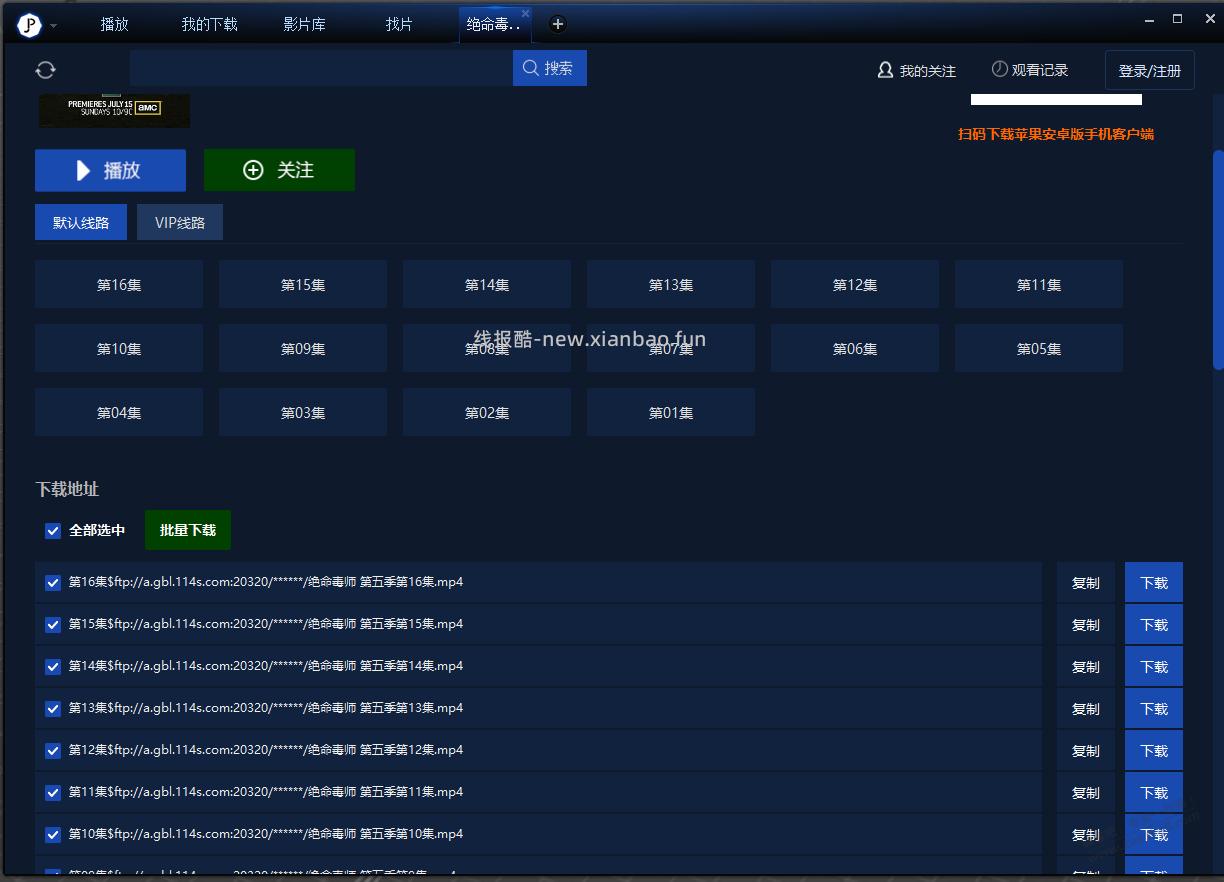Click 复制 for the 第13集 link
The image size is (1224, 882).
[x=1086, y=709]
